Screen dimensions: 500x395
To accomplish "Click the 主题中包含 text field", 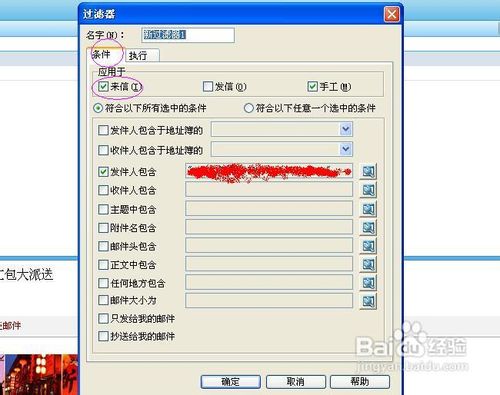I will 269,209.
